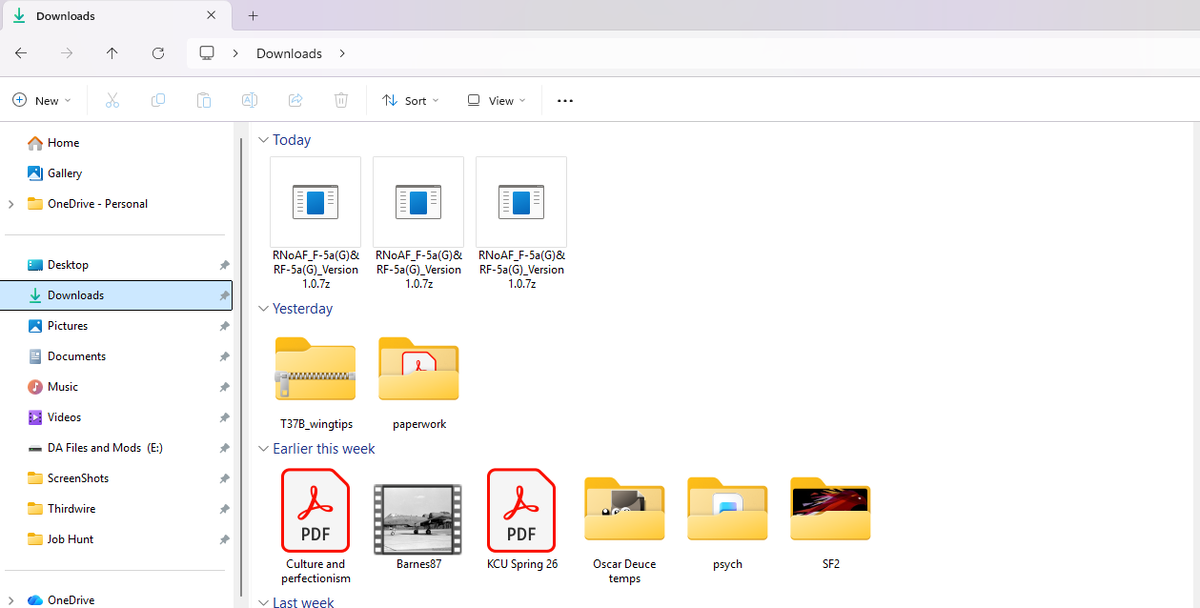Select the Barnes87 video thumbnail
Image resolution: width=1200 pixels, height=608 pixels.
(417, 519)
